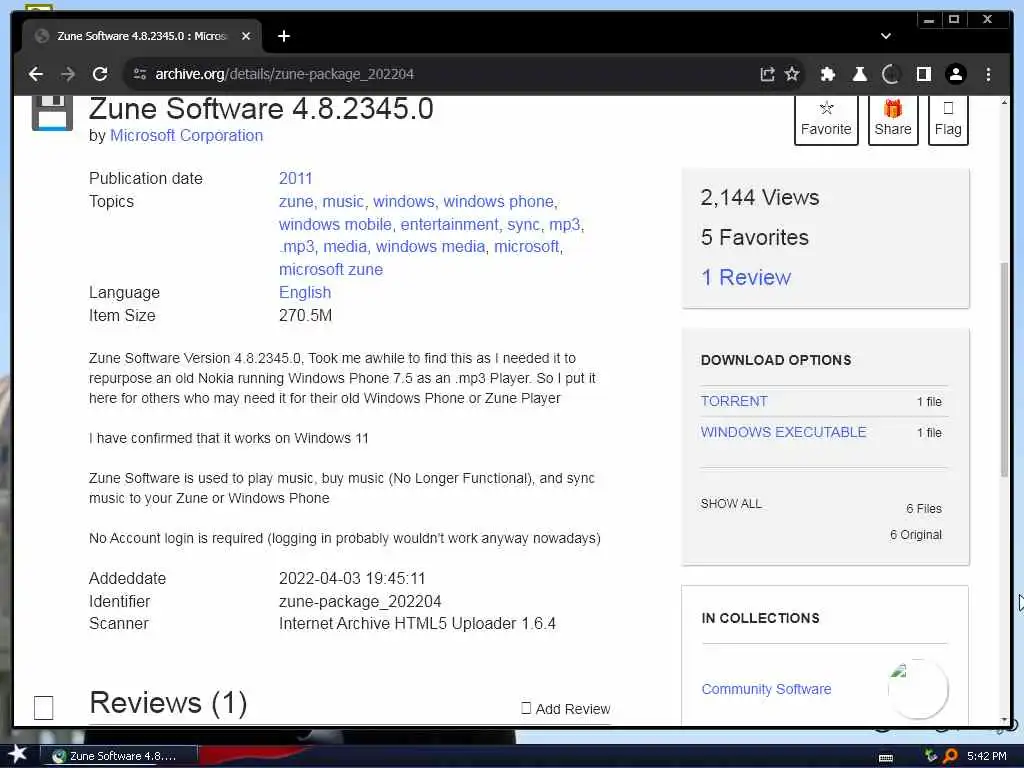
Task: Open Chrome three-dot menu
Action: [x=988, y=74]
